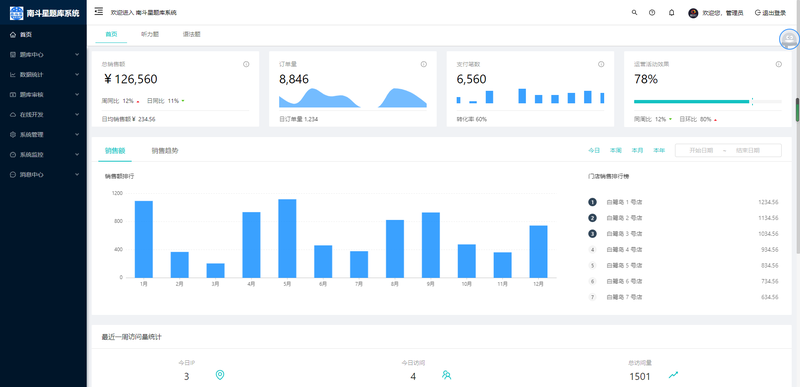The width and height of the screenshot is (800, 387).
Task: Expand the 系统管理 submenu chevron
Action: (77, 135)
